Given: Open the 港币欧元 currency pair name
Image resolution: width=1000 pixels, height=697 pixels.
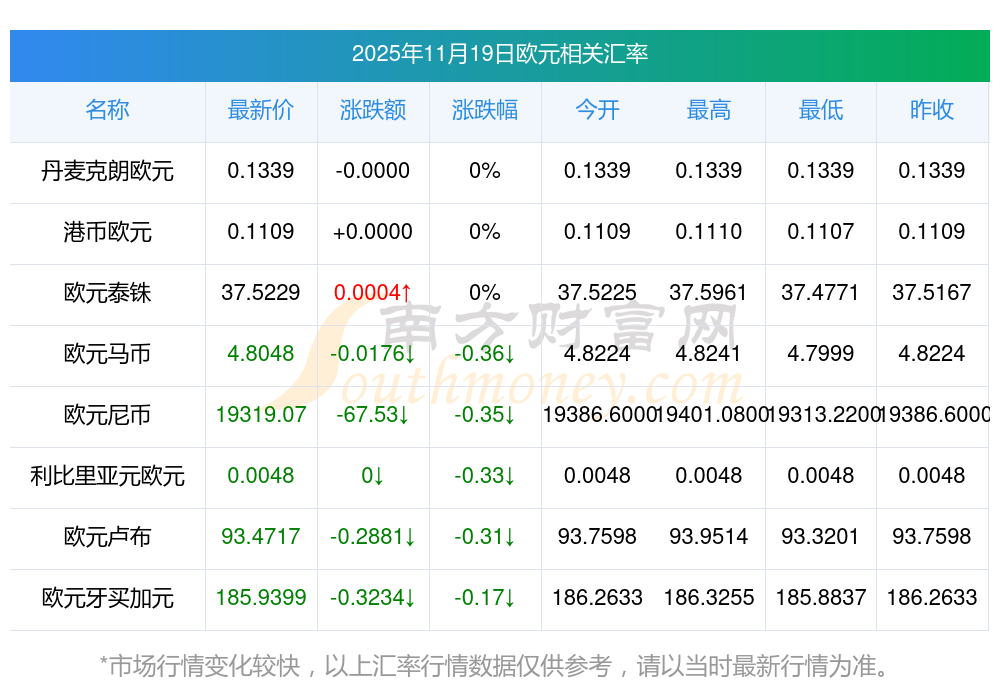Looking at the screenshot, I should [x=107, y=232].
